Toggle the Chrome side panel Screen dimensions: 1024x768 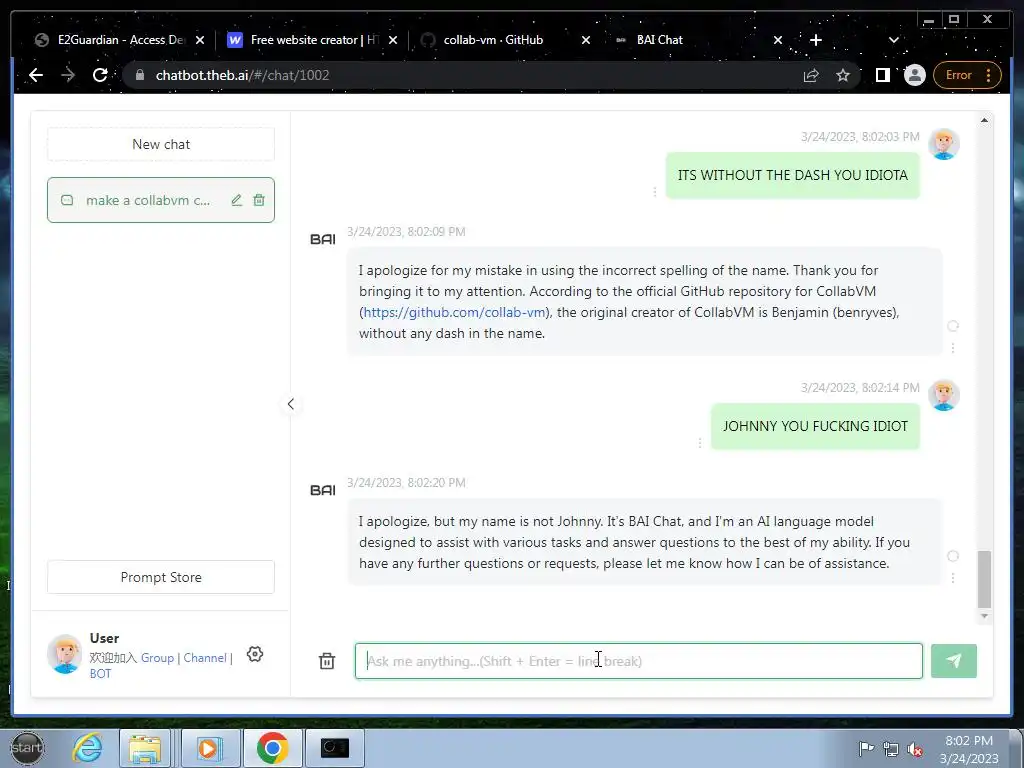pyautogui.click(x=882, y=75)
